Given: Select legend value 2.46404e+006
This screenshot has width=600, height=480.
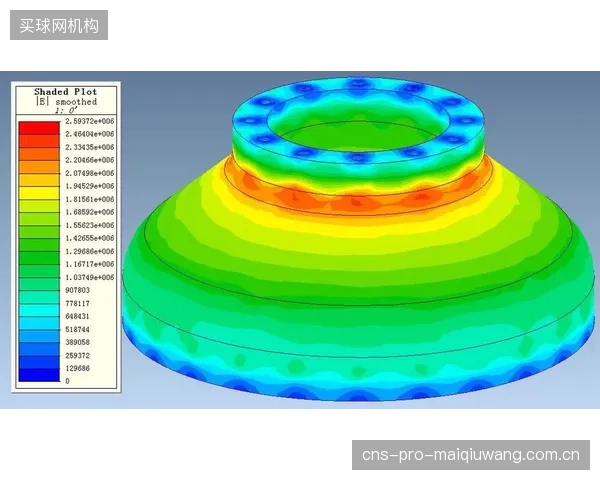Looking at the screenshot, I should 90,134.
